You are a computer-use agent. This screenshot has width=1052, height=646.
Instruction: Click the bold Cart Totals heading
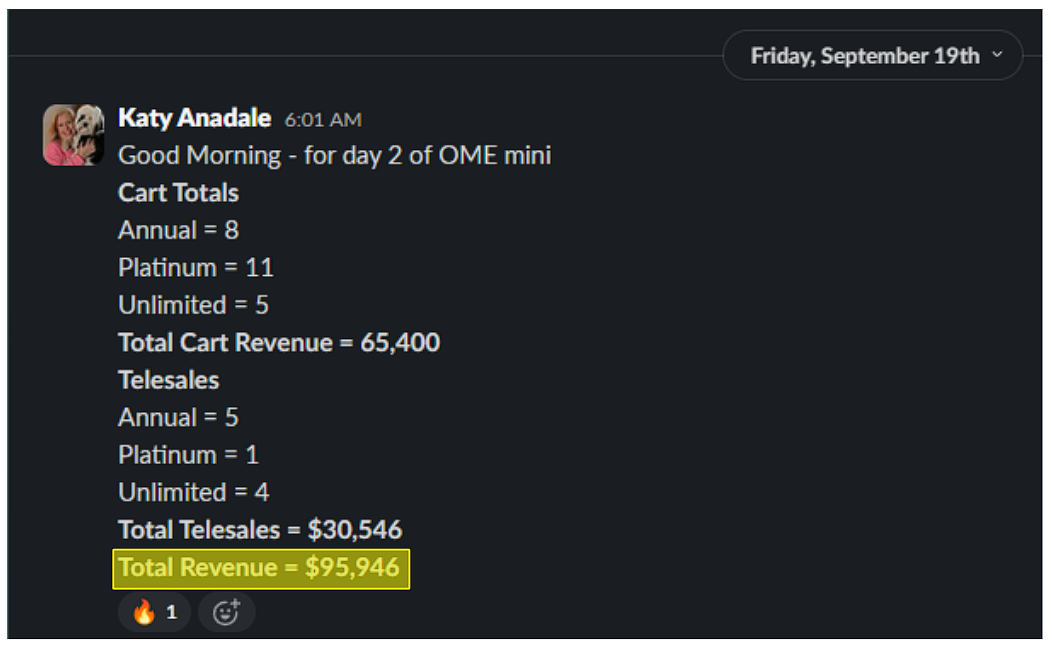coord(178,193)
